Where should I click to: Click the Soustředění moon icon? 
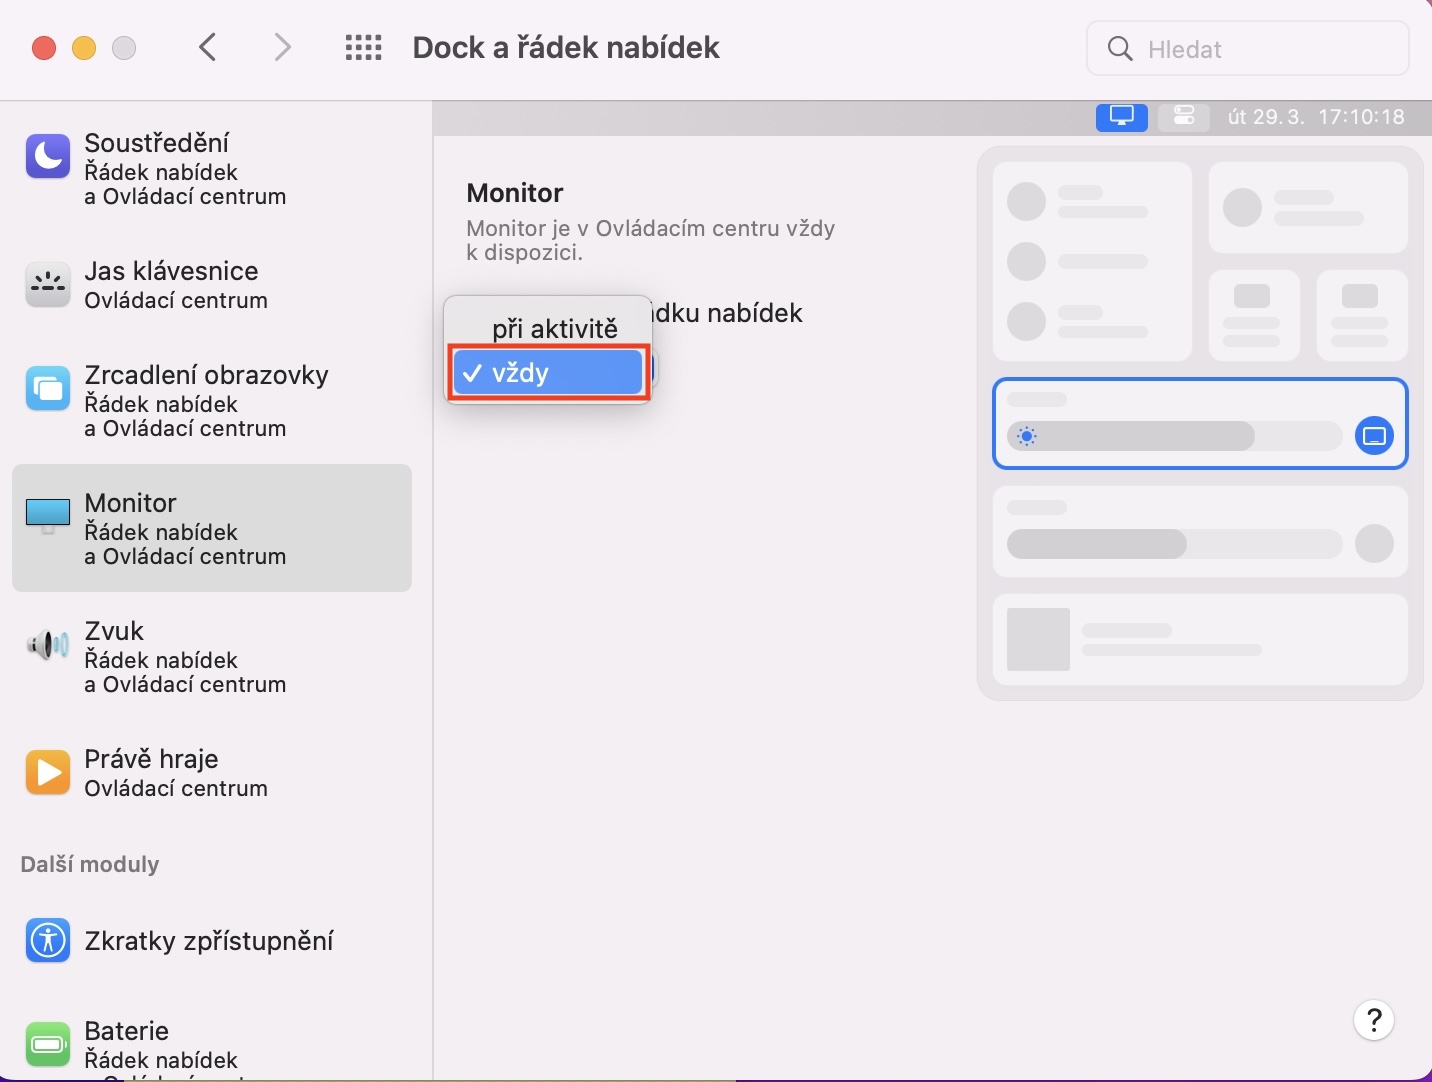coord(48,156)
